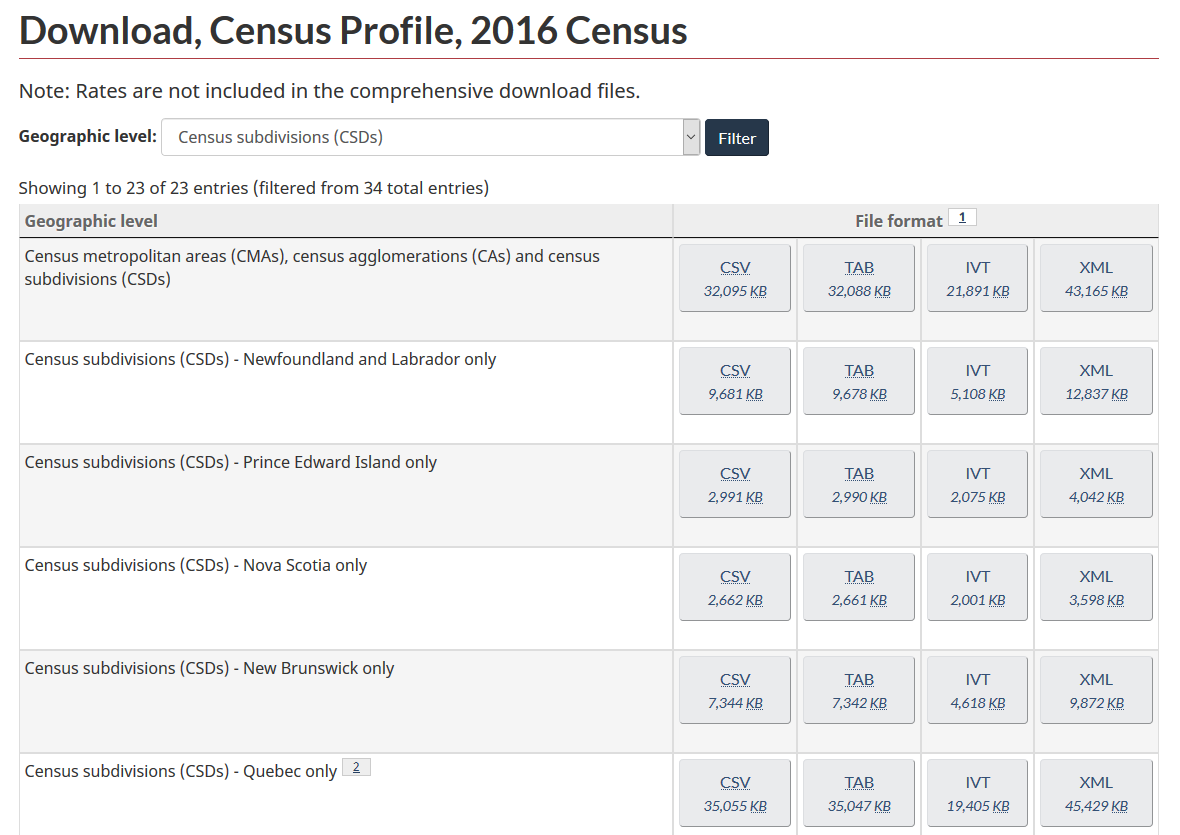Viewport: 1180px width, 835px height.
Task: Download New Brunswick TAB file
Action: 859,690
